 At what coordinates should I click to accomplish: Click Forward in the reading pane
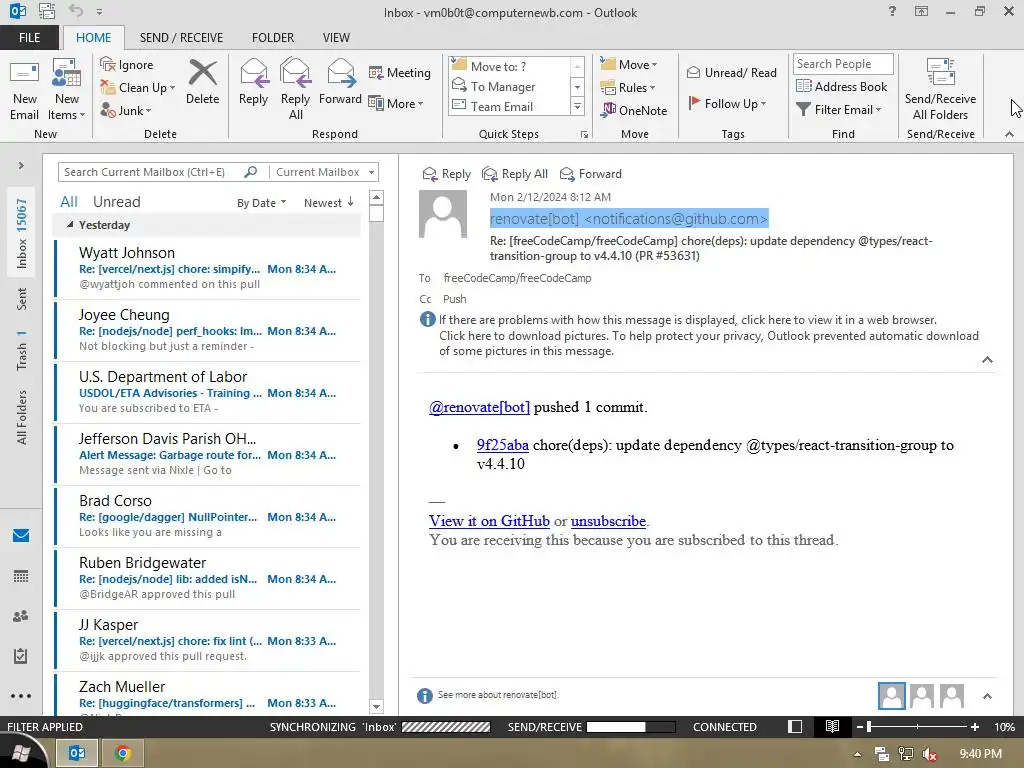[x=591, y=174]
